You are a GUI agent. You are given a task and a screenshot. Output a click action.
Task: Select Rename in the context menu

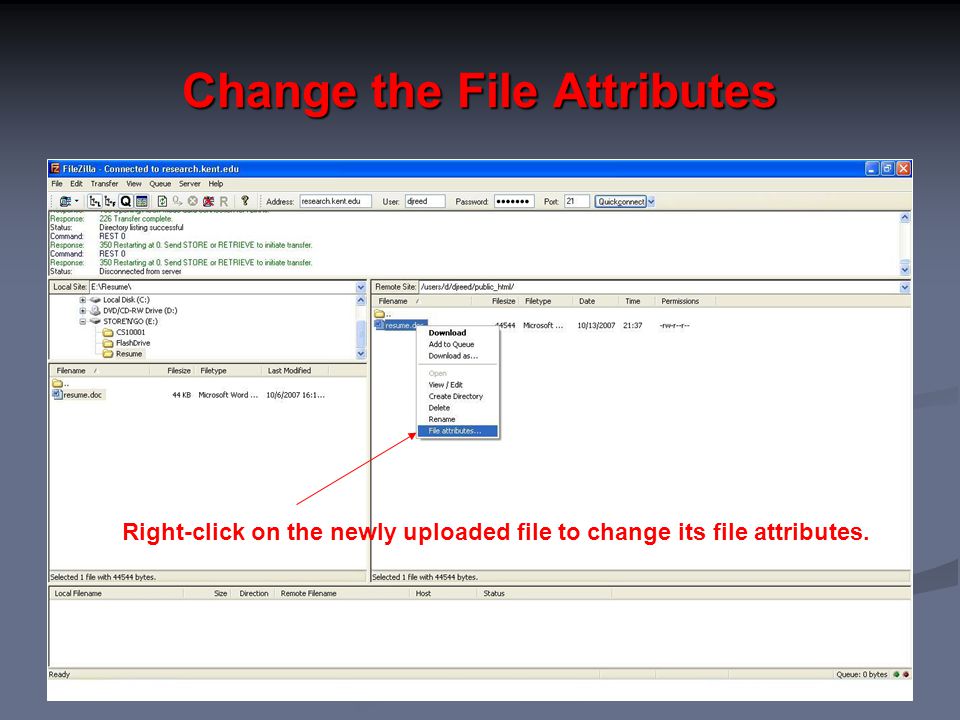441,419
